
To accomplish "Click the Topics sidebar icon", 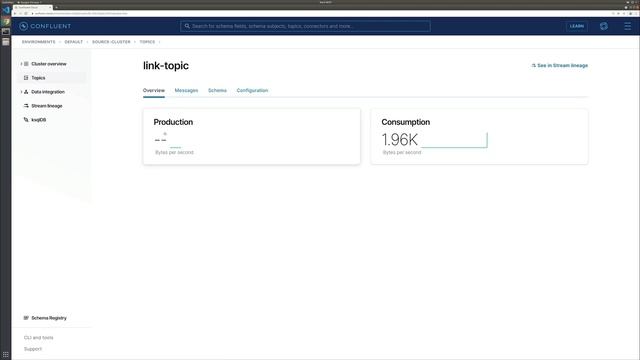I will pos(26,78).
